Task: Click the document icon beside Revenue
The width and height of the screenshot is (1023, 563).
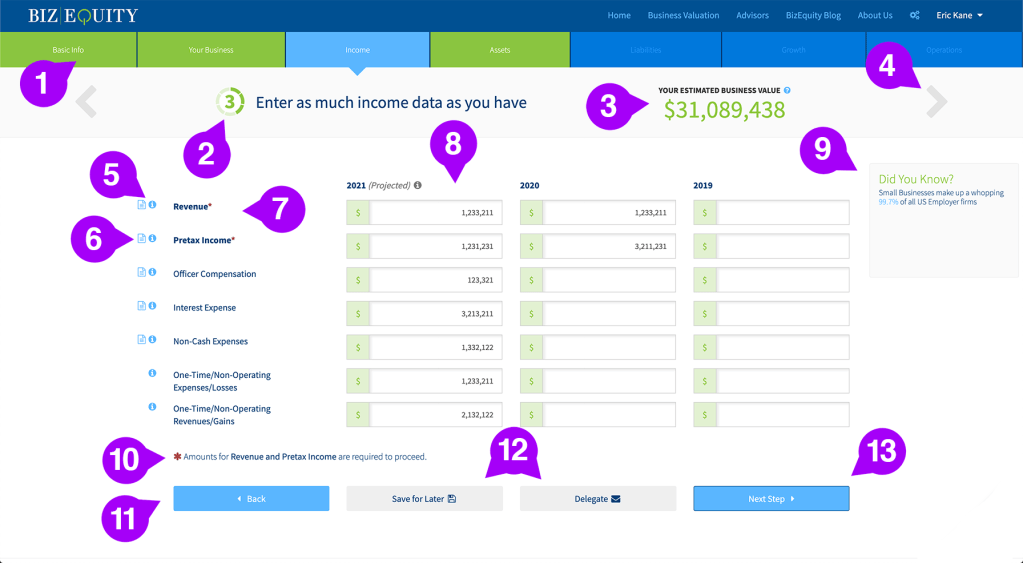Action: (x=141, y=205)
